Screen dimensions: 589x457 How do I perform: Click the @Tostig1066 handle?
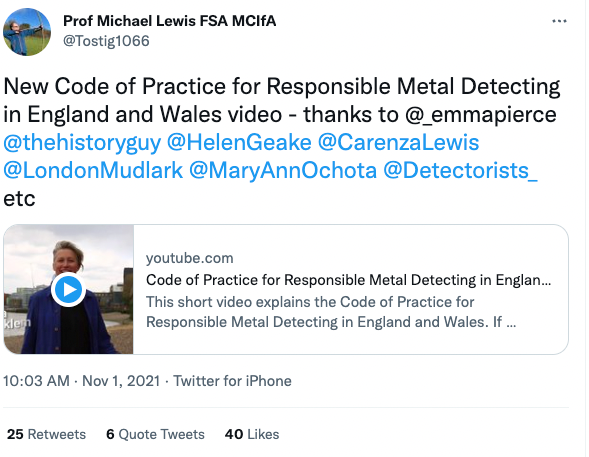click(x=106, y=41)
